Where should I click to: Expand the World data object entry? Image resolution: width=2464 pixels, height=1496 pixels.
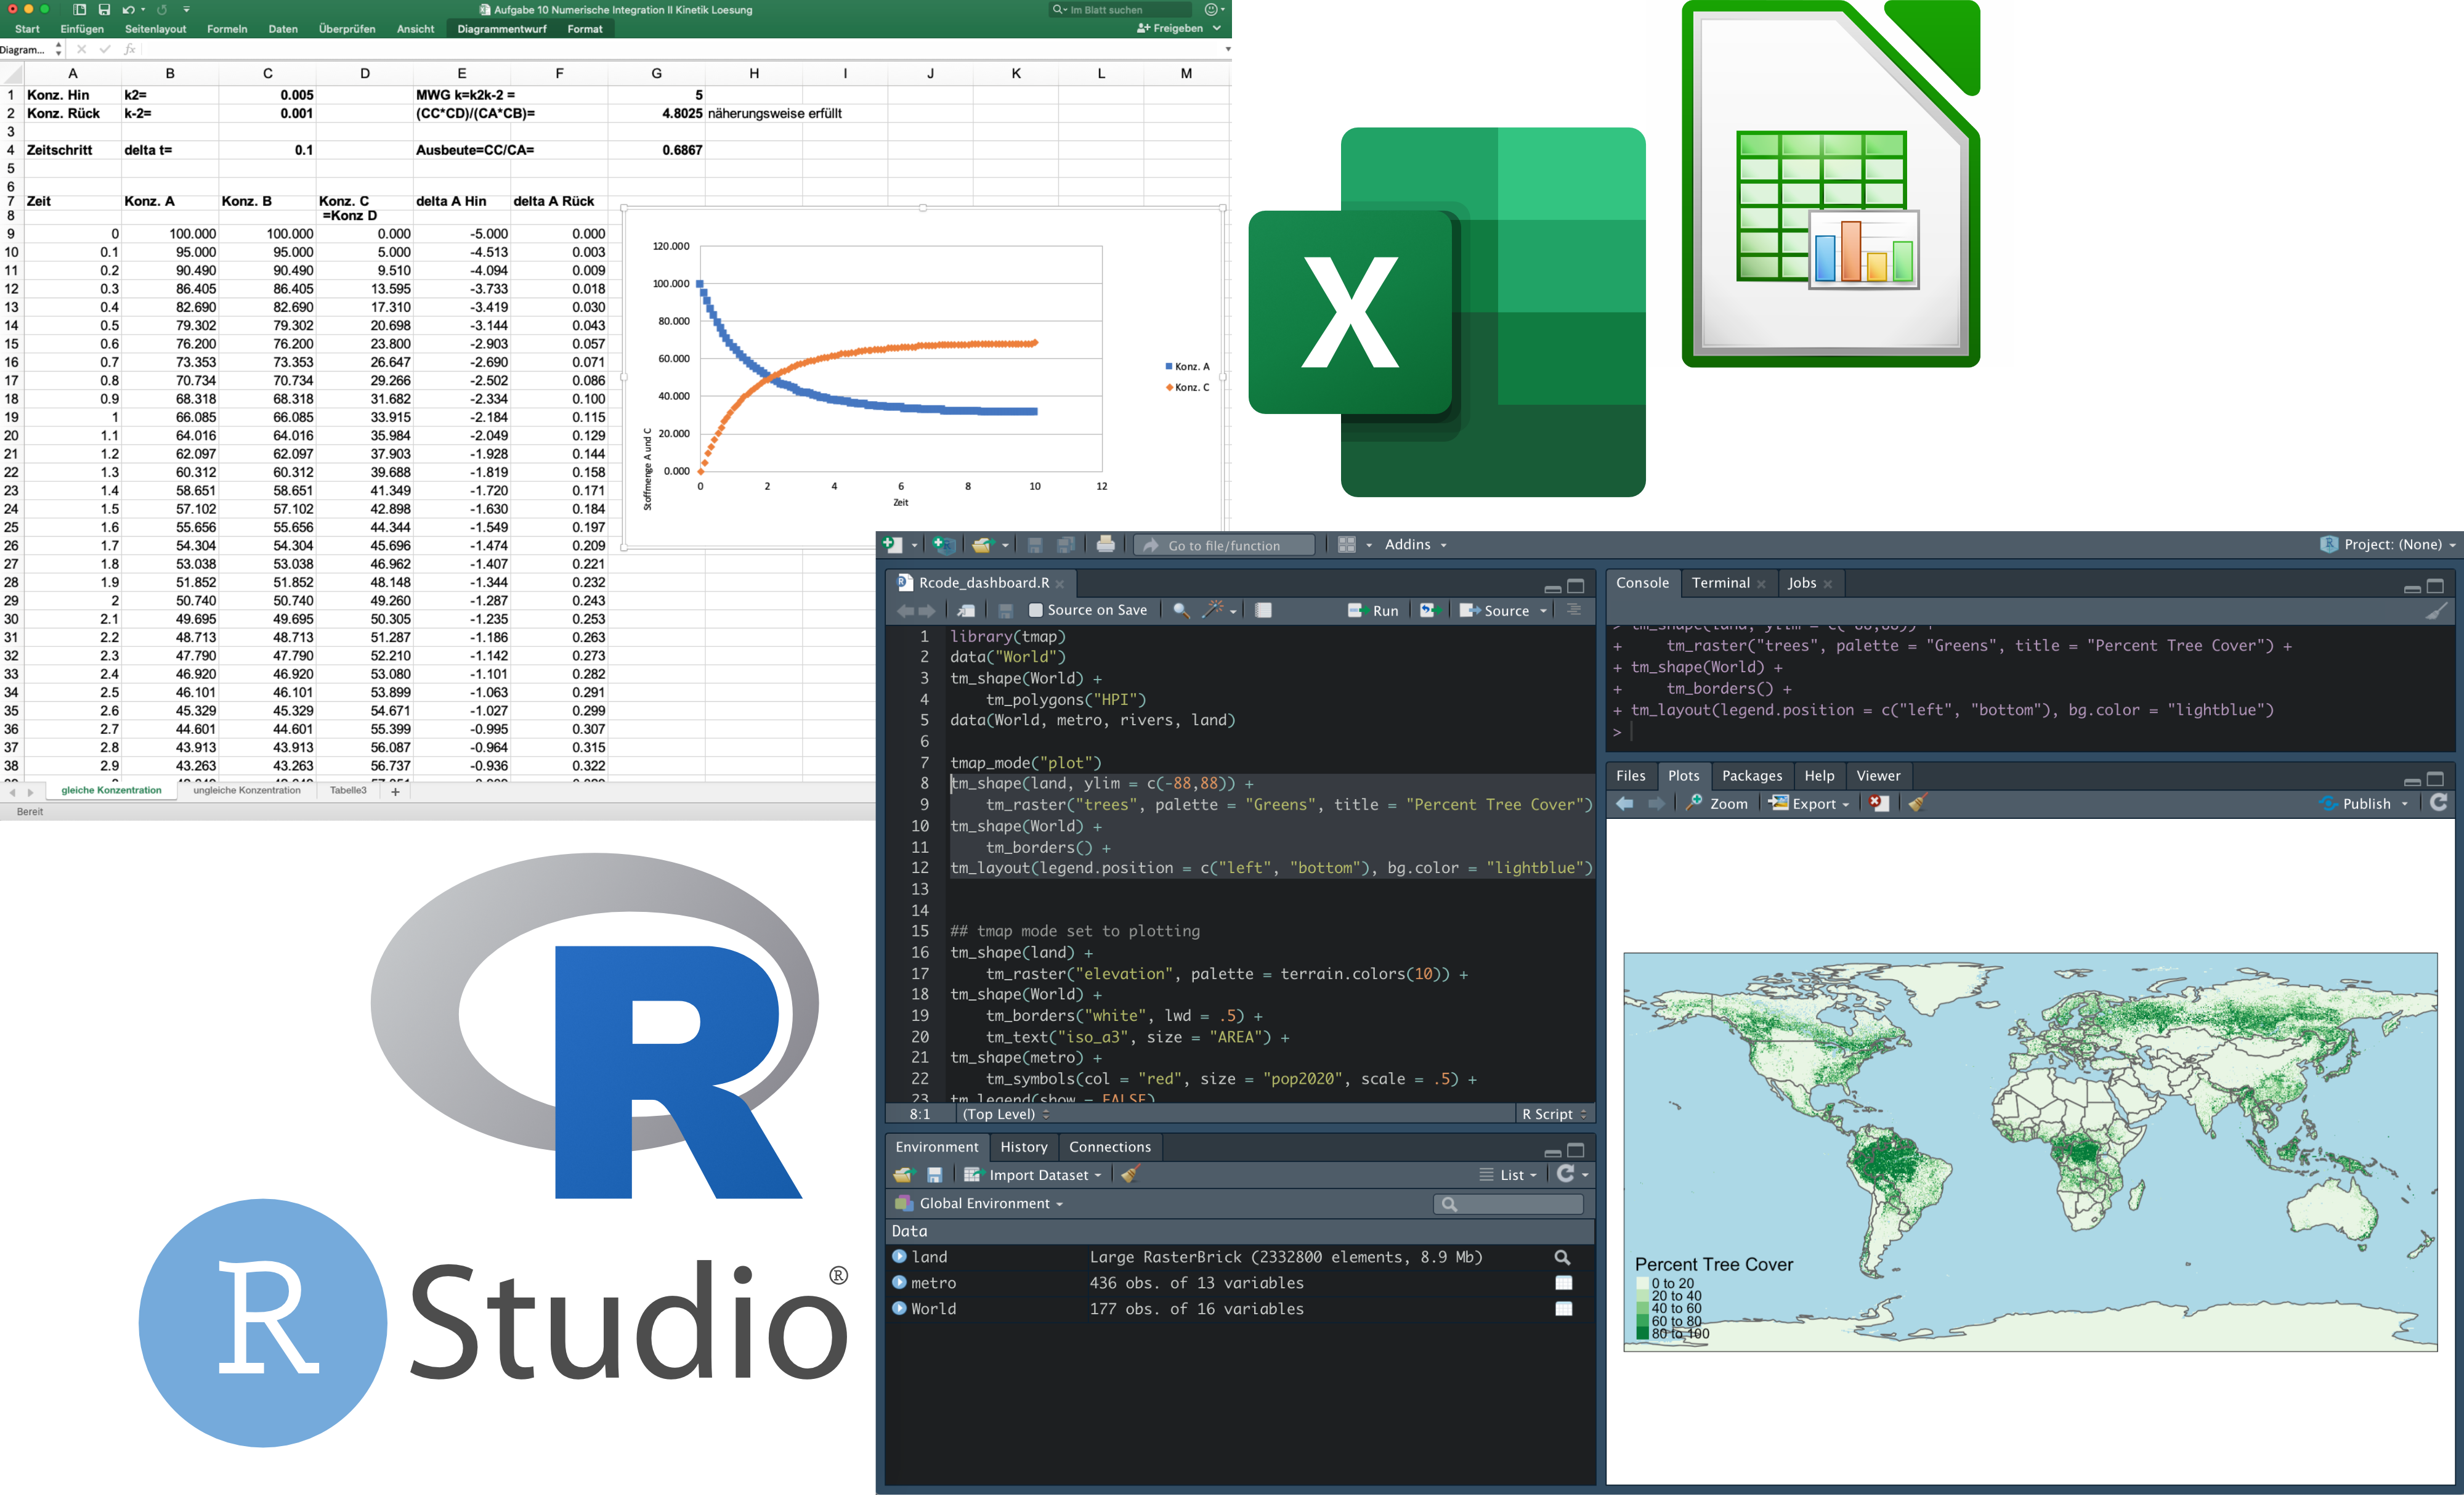point(899,1308)
